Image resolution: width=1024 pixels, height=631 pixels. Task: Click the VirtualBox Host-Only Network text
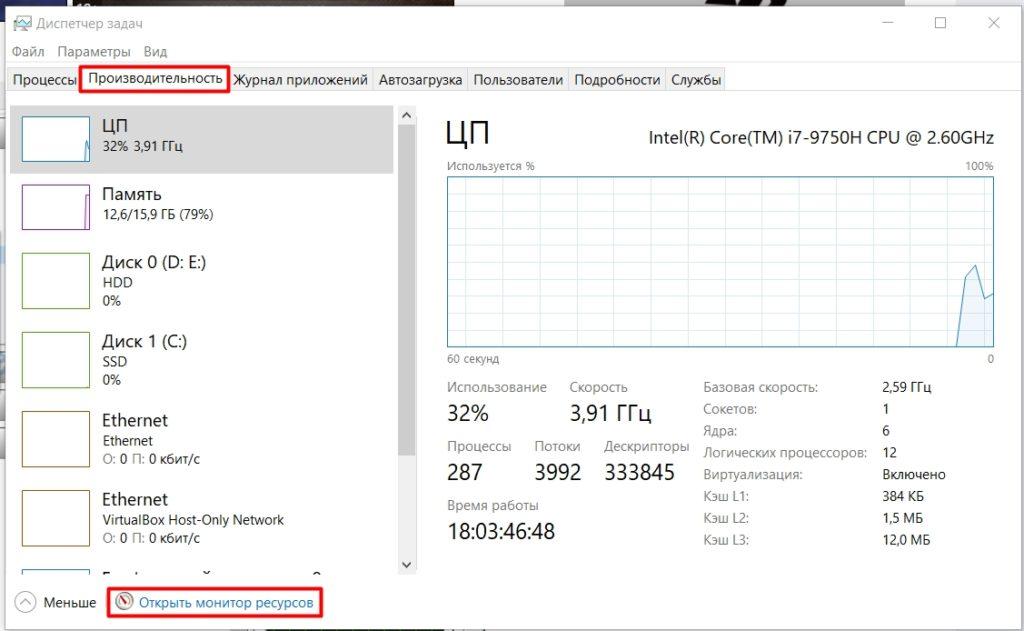[x=193, y=520]
